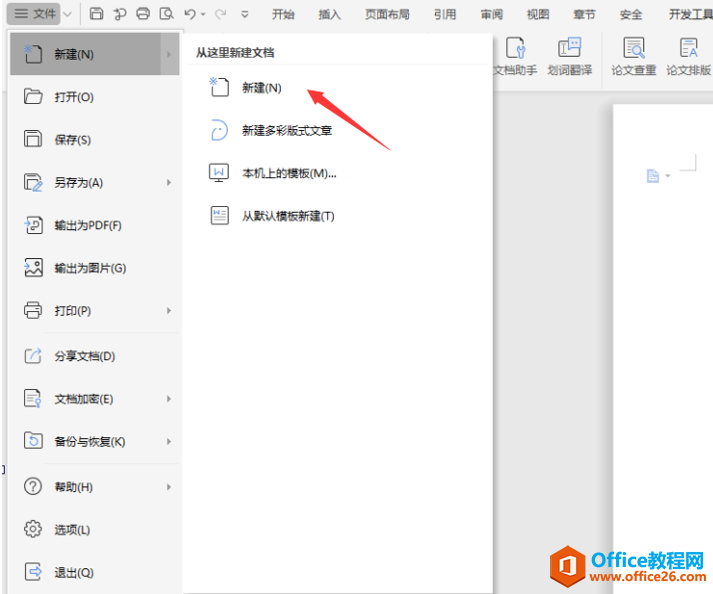Open the 视图 ribbon tab
The height and width of the screenshot is (594, 713).
[x=538, y=15]
